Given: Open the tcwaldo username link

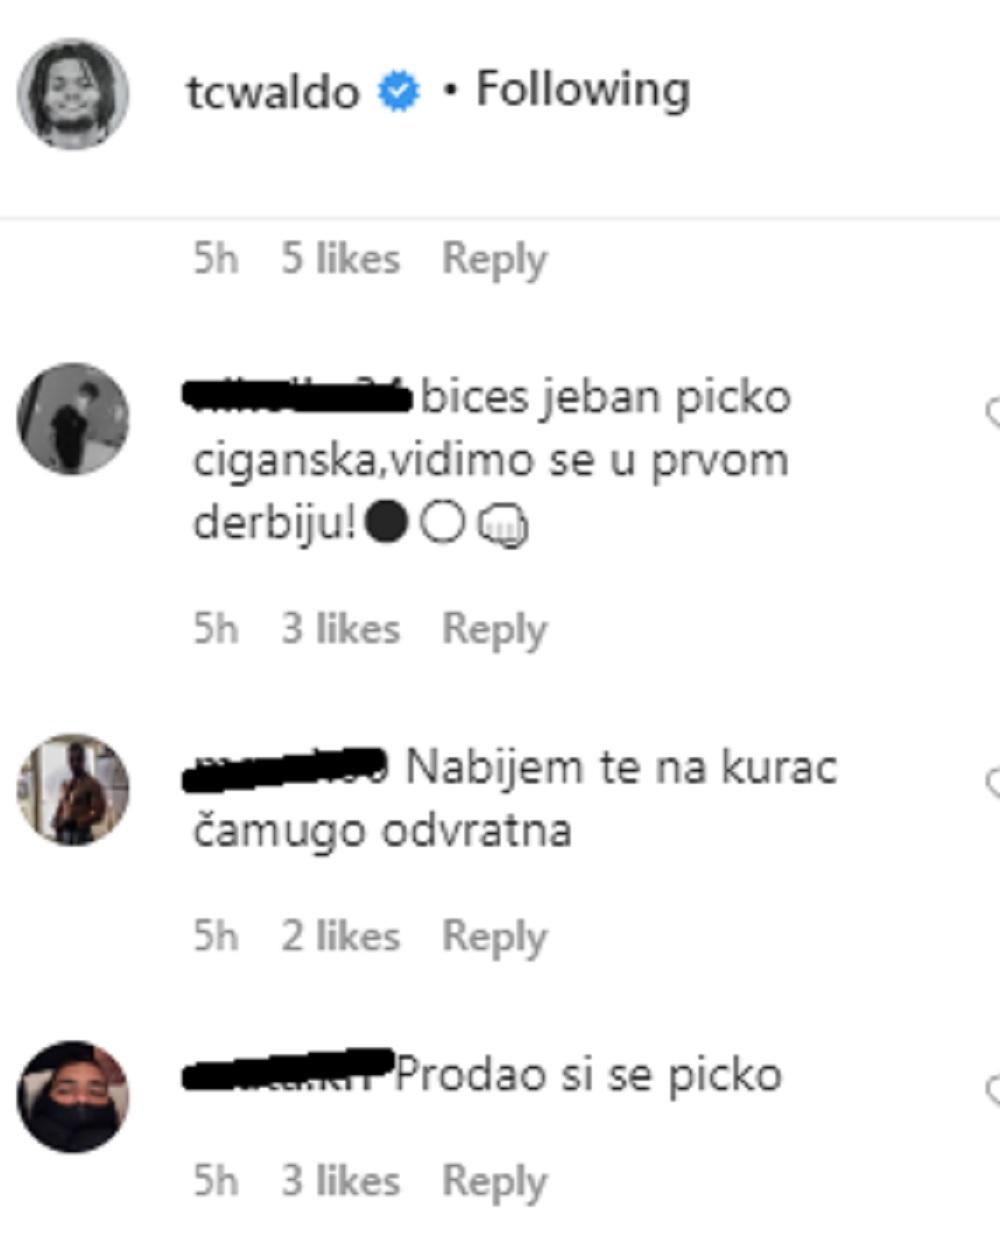Looking at the screenshot, I should point(273,92).
